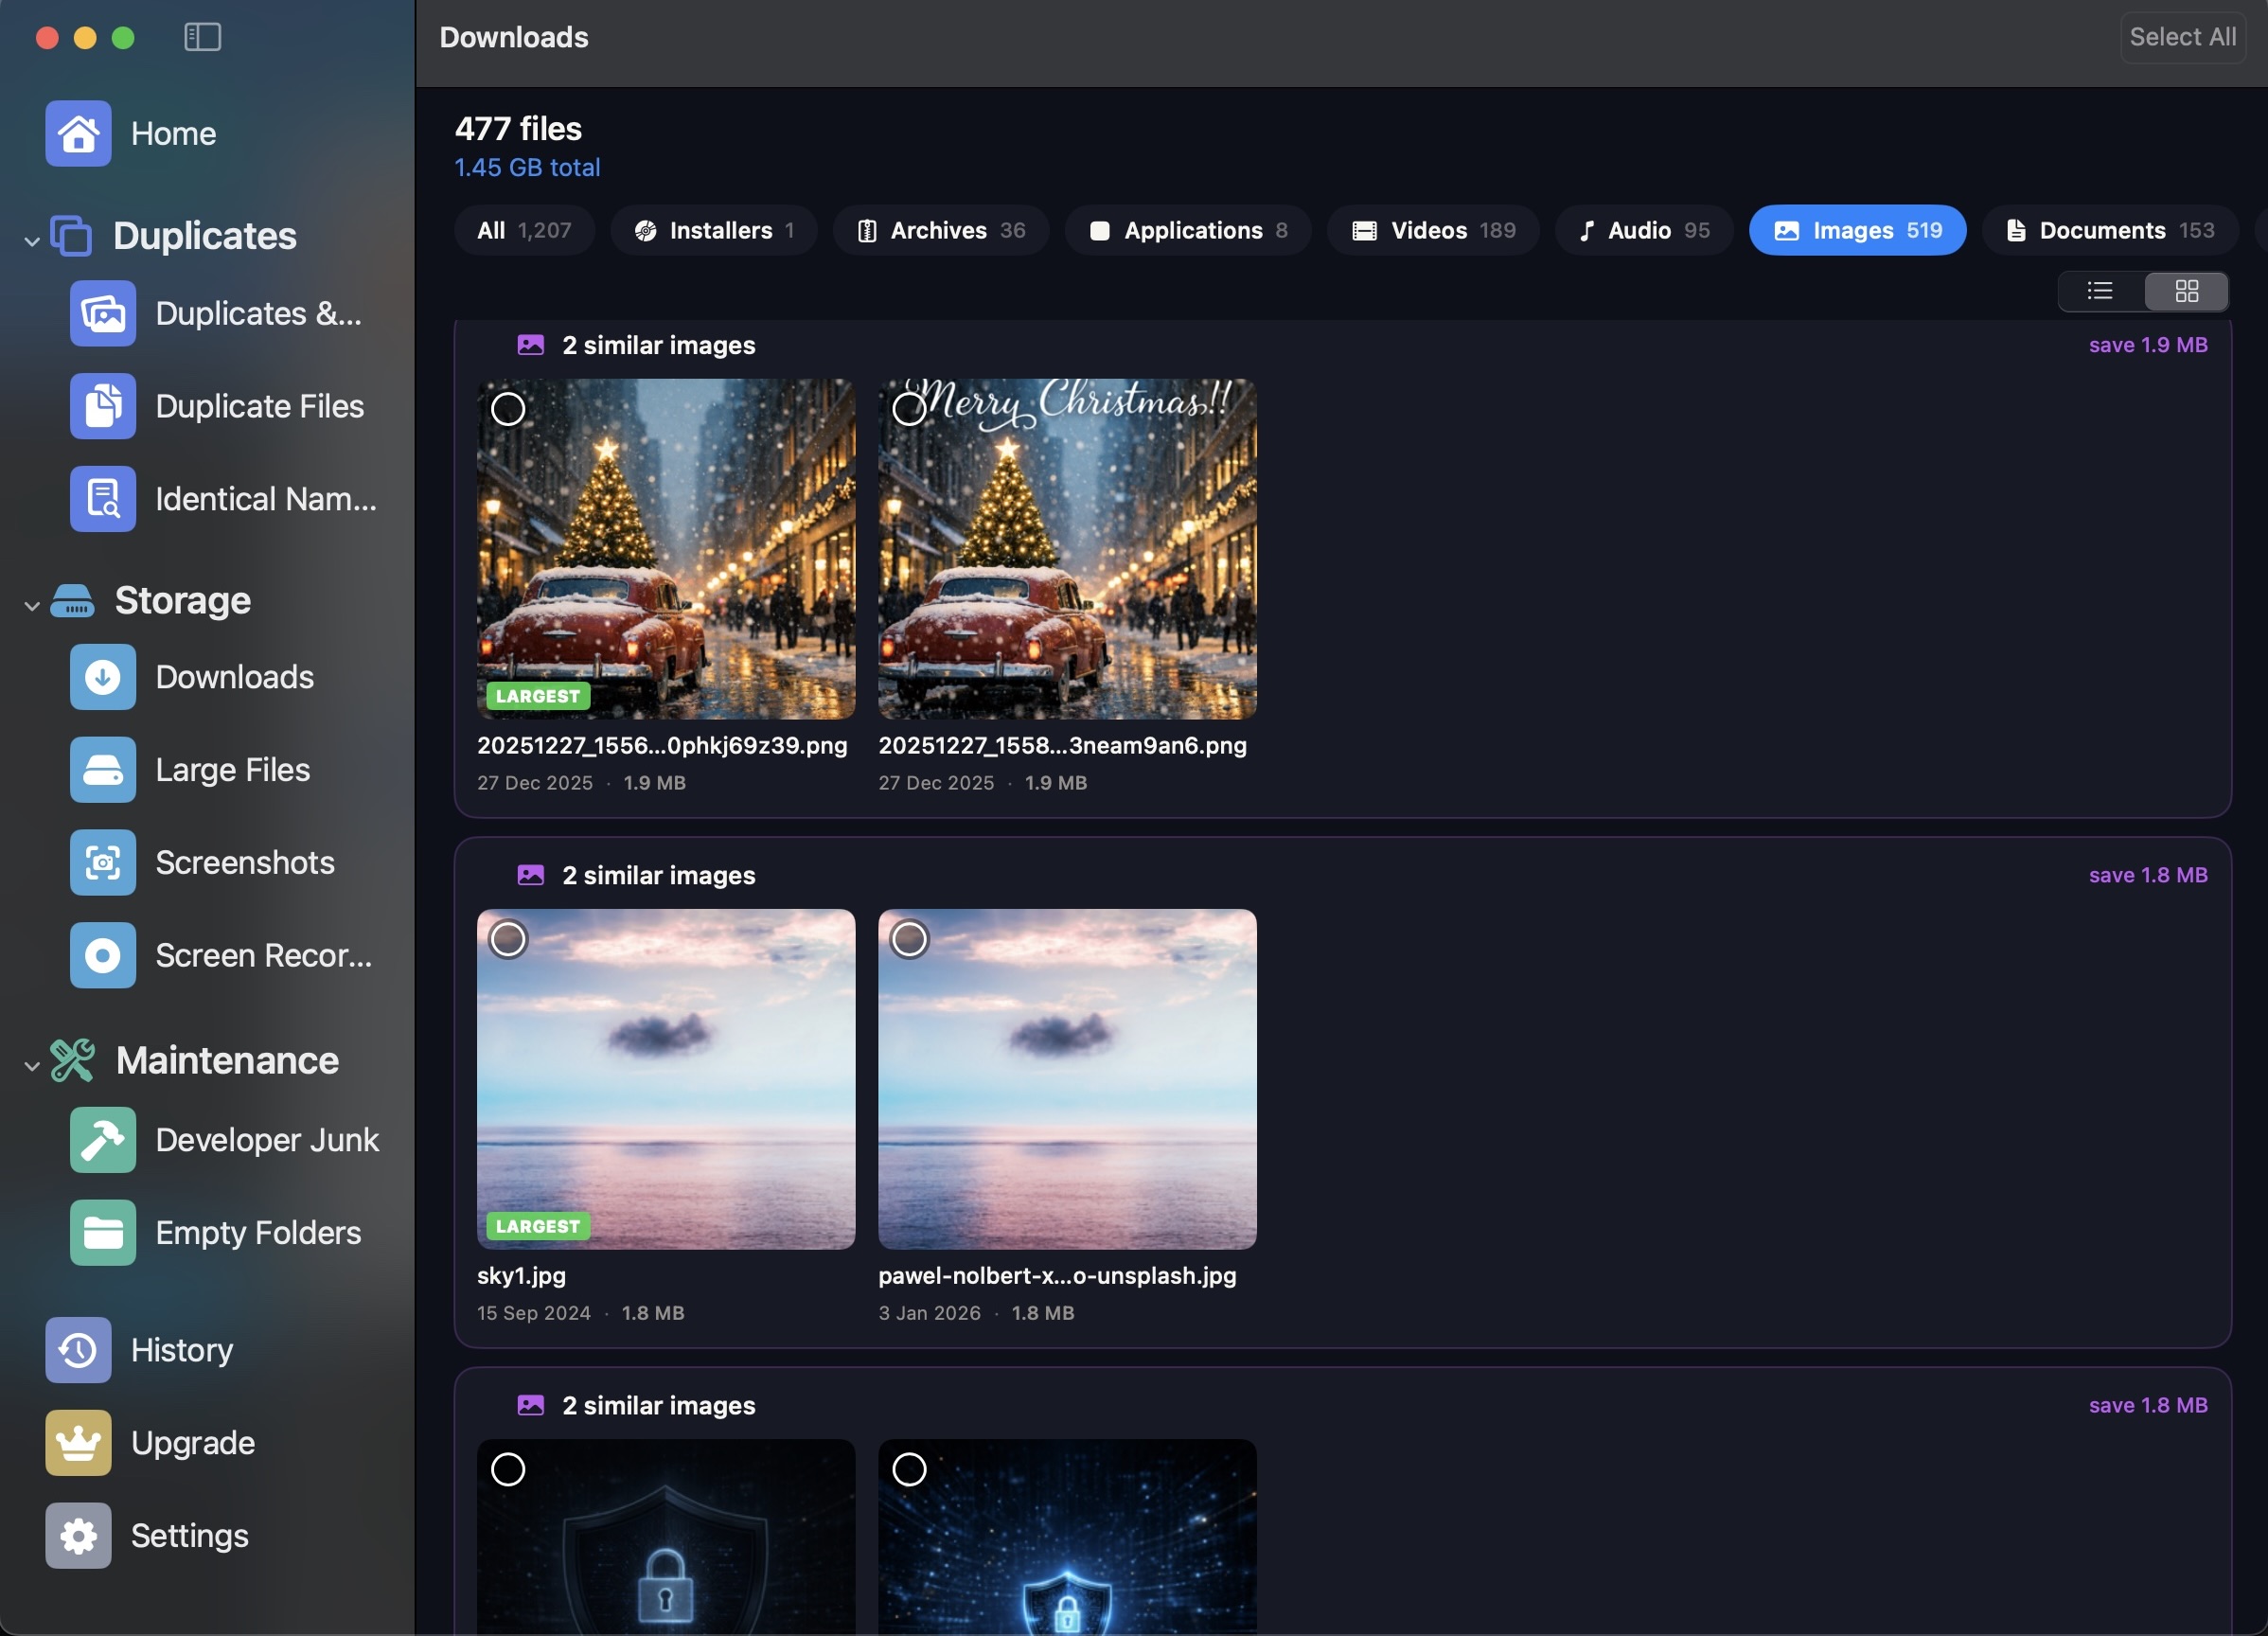Switch to the Audio filter tab

pyautogui.click(x=1644, y=231)
